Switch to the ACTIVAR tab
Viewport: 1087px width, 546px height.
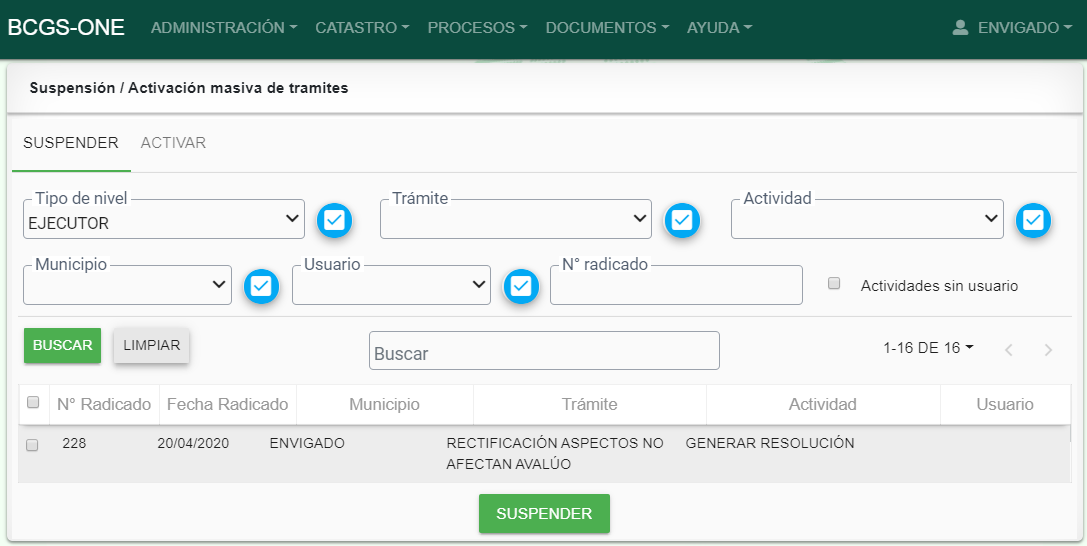click(x=173, y=143)
